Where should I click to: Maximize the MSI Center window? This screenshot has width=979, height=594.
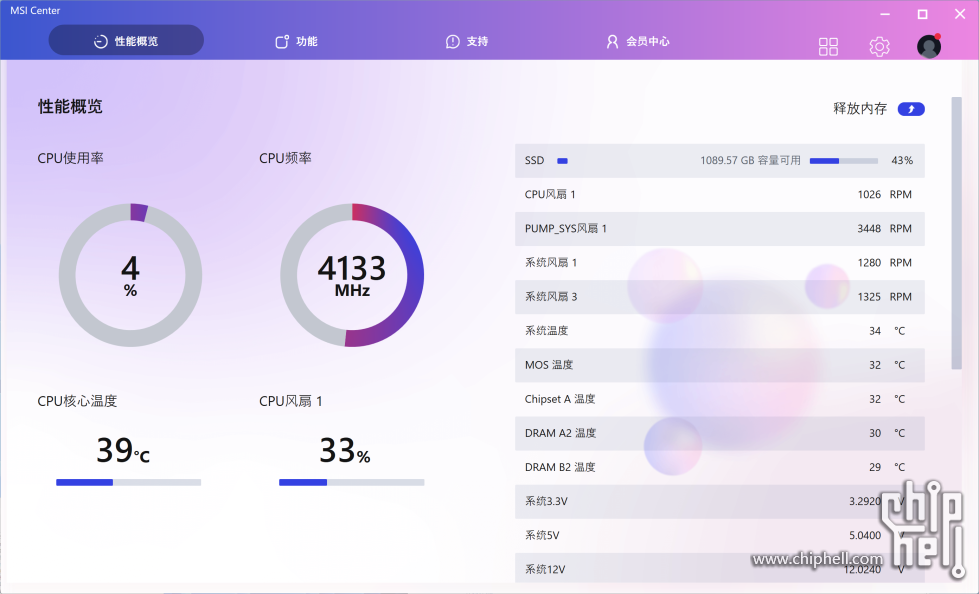tap(922, 14)
